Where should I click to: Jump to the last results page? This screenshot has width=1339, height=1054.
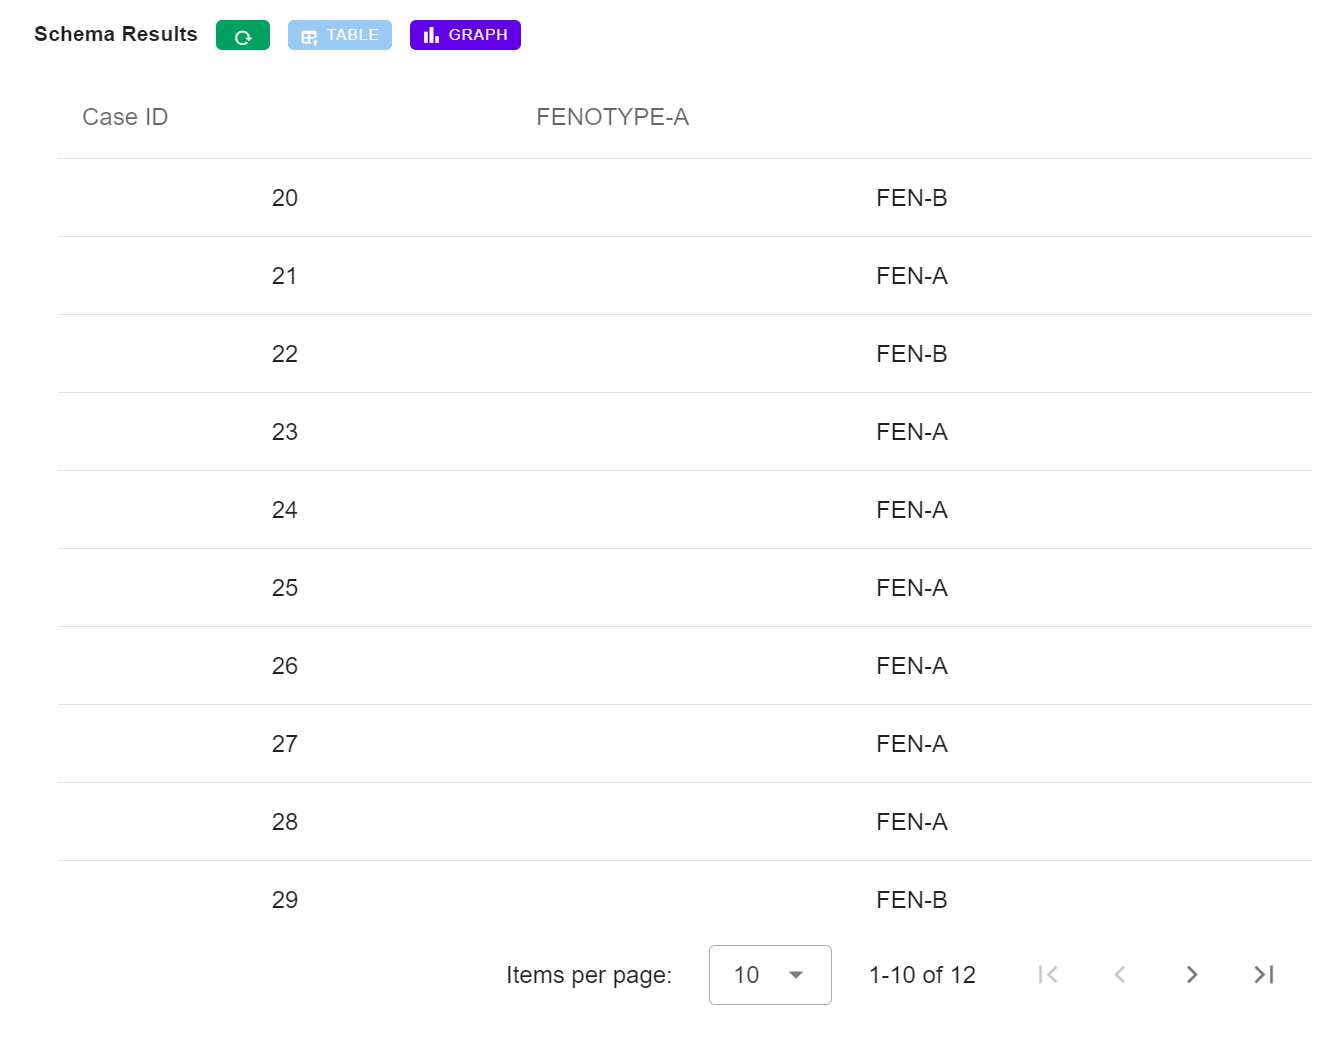tap(1263, 974)
